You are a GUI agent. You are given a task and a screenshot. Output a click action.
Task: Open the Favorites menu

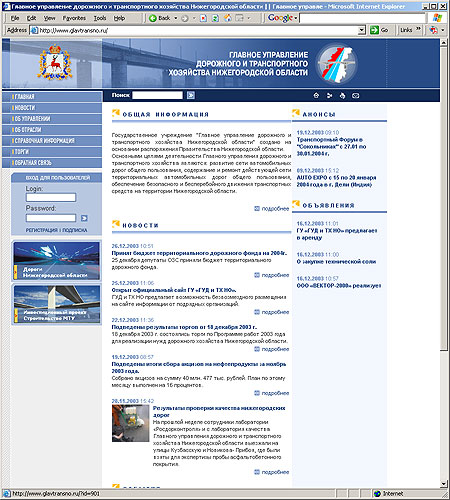(74, 18)
